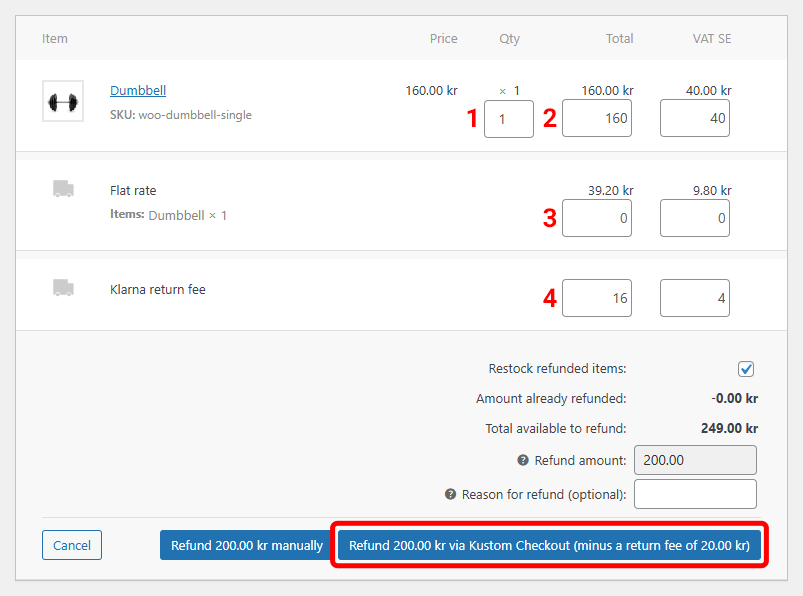Viewport: 803px width, 596px height.
Task: Select the Flat rate refund total field
Action: [x=597, y=218]
